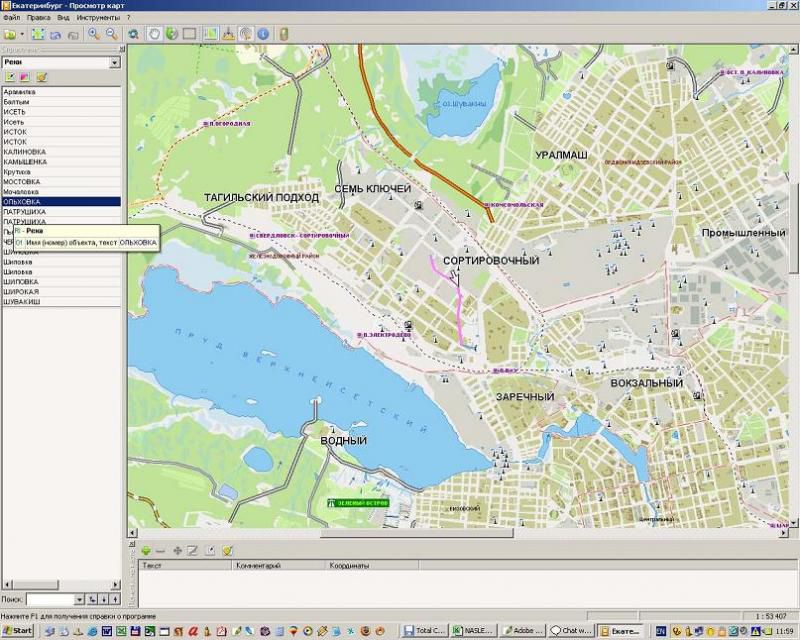Select the hand pan tool

coord(155,34)
